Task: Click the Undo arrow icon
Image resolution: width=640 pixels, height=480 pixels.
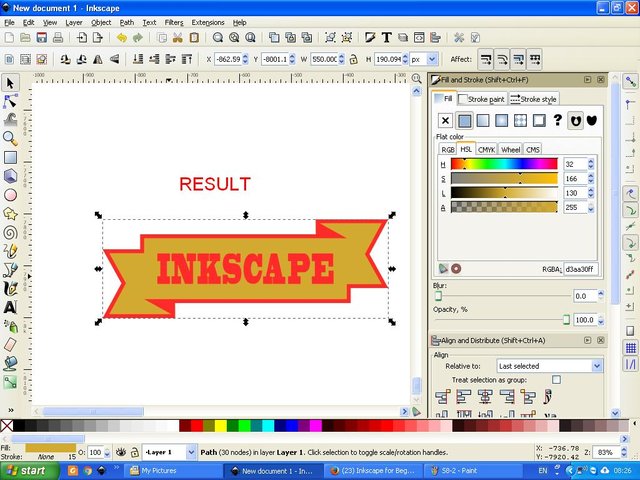Action: [121, 38]
